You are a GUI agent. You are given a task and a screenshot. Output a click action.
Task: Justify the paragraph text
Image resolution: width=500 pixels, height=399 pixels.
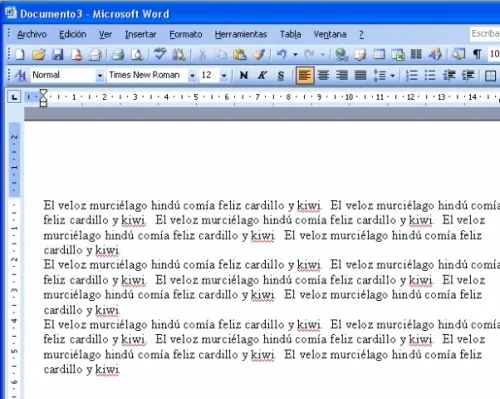tap(360, 75)
